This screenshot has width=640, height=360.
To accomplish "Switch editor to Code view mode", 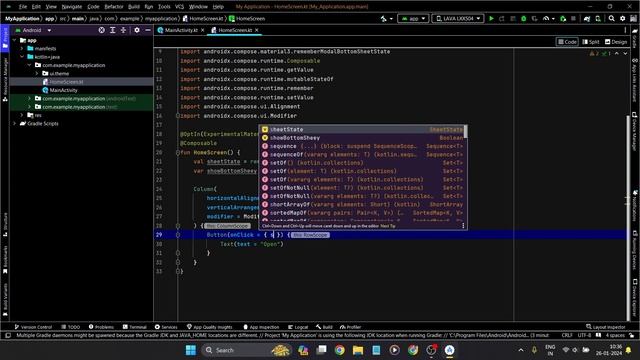I will coord(567,42).
